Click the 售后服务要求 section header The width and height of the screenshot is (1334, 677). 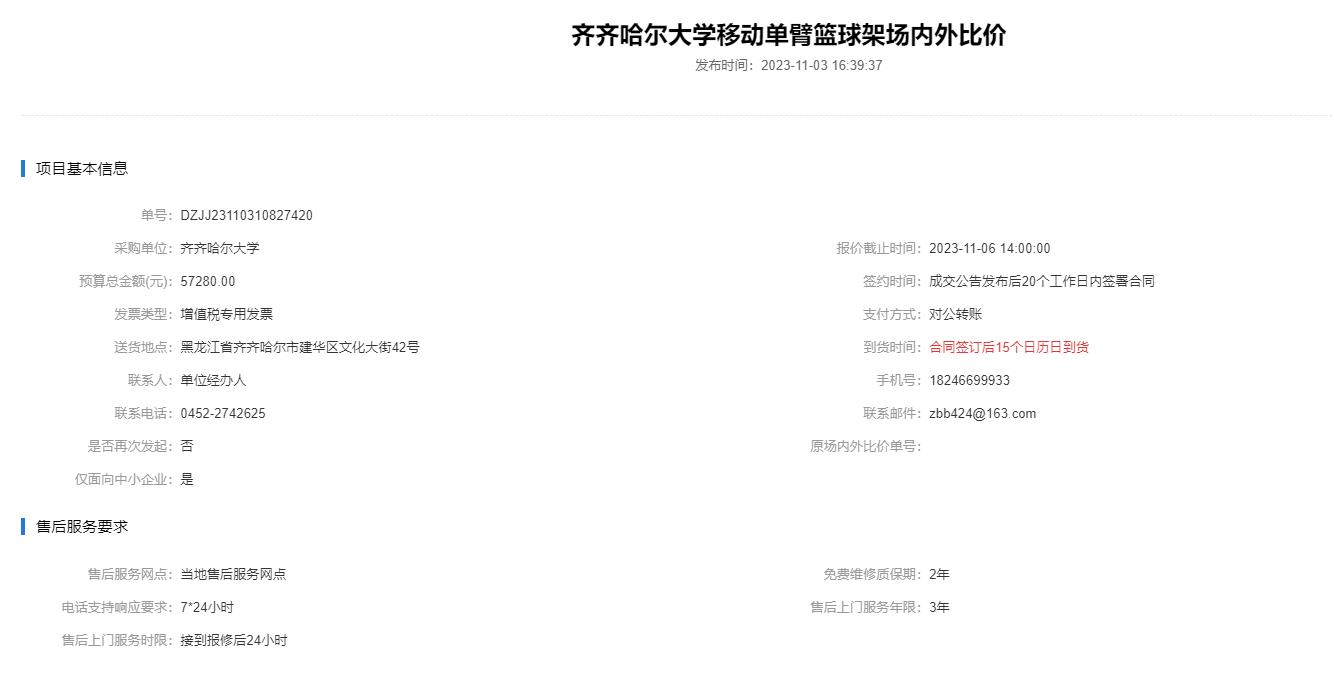pos(82,526)
